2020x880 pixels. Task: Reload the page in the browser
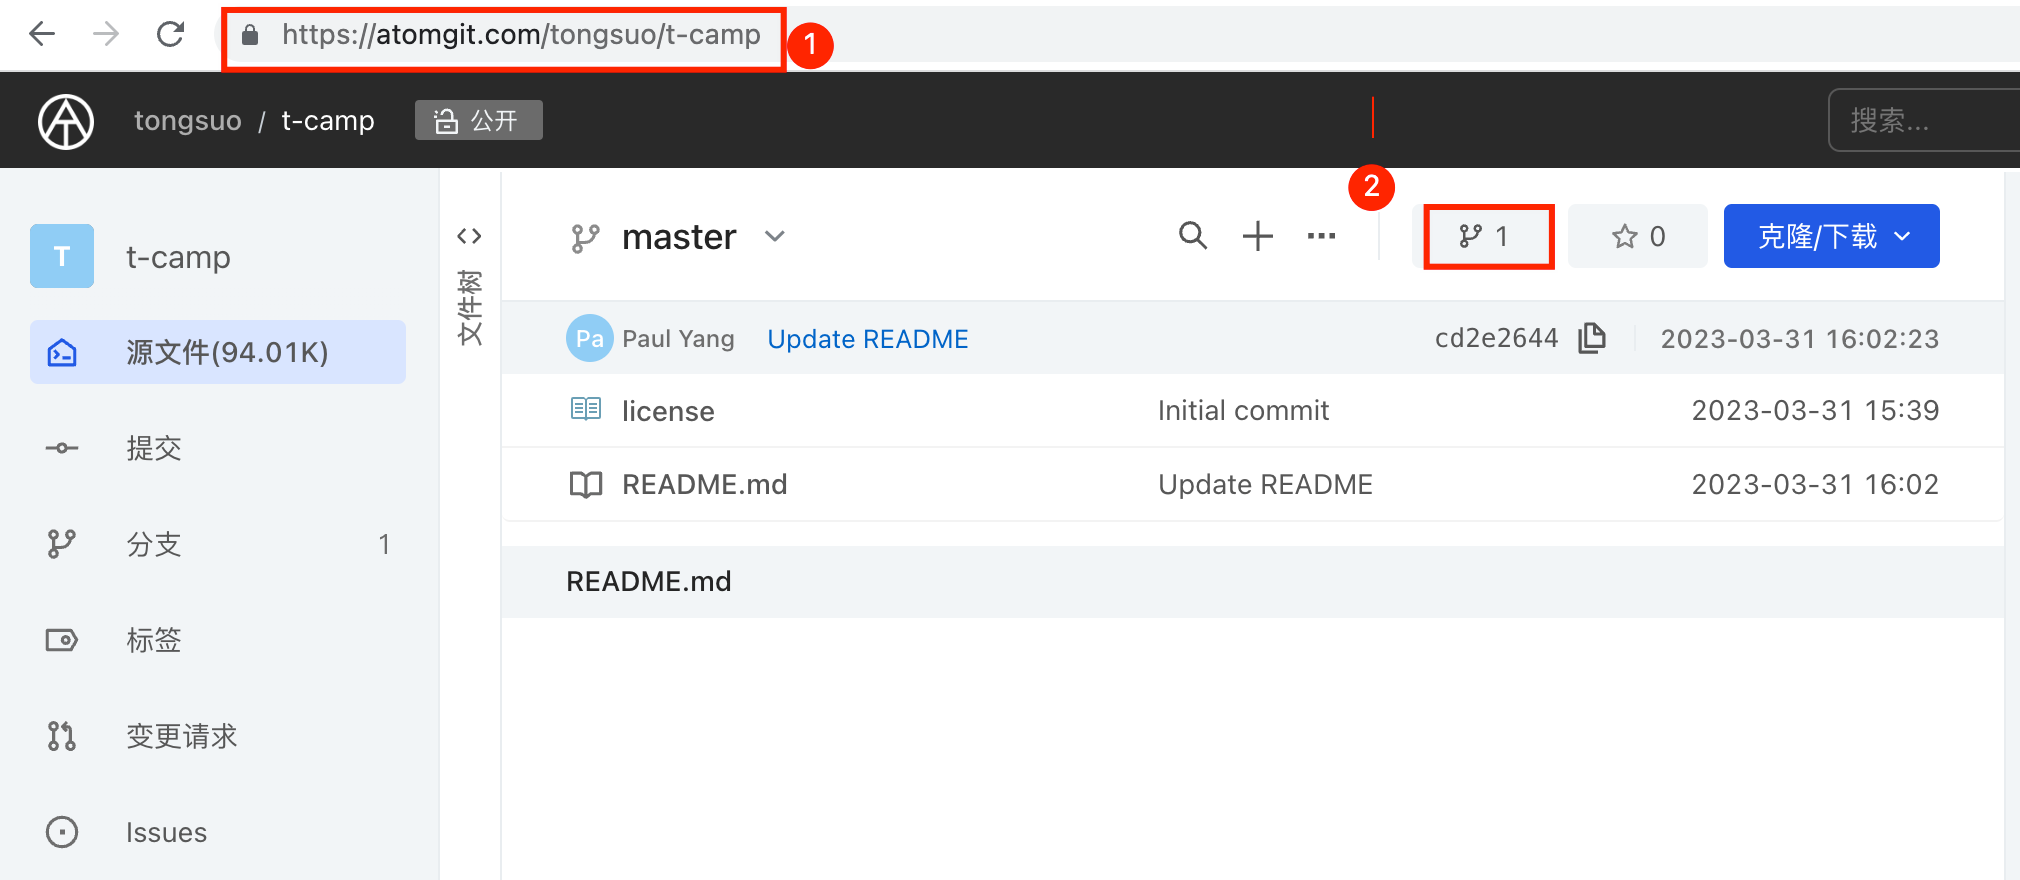(x=170, y=35)
